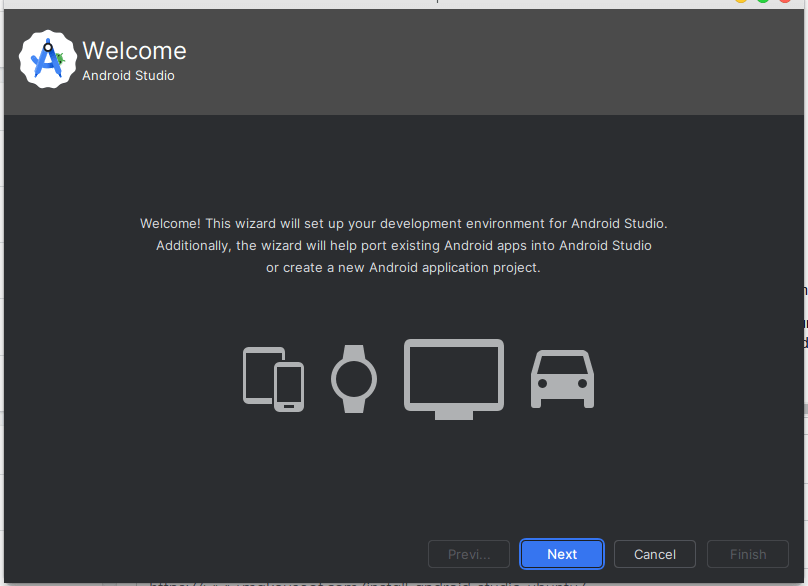Click the Wear OS watch icon

click(x=354, y=379)
